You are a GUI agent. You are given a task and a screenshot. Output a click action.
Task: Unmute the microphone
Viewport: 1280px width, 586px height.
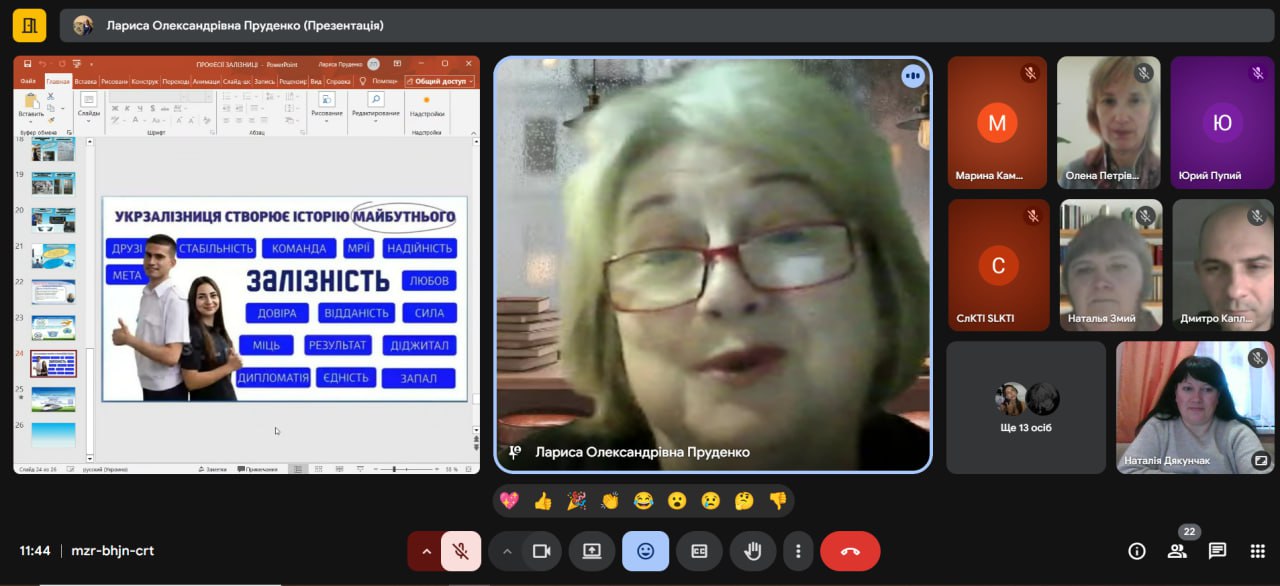point(461,551)
